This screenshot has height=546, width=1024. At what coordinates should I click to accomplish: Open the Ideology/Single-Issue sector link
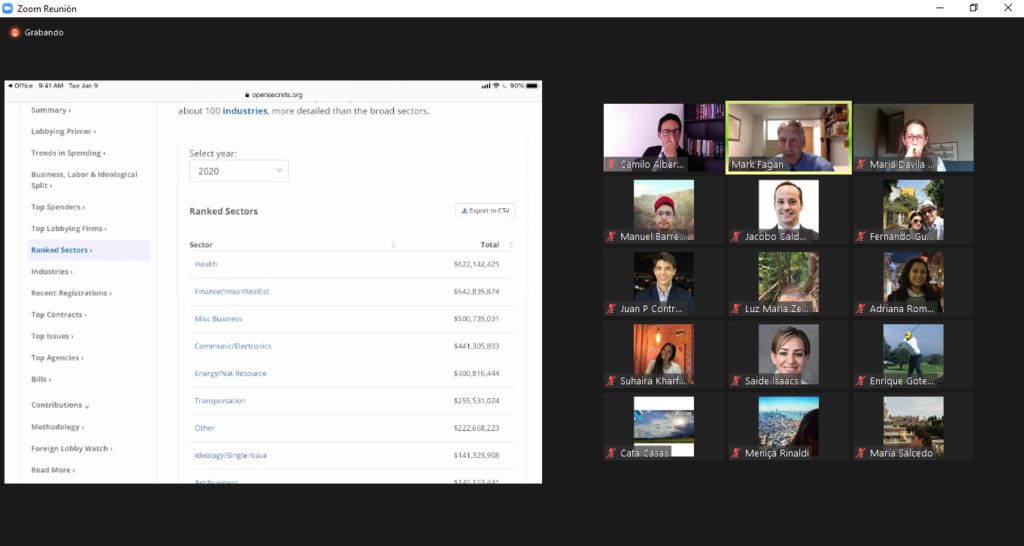coord(231,456)
